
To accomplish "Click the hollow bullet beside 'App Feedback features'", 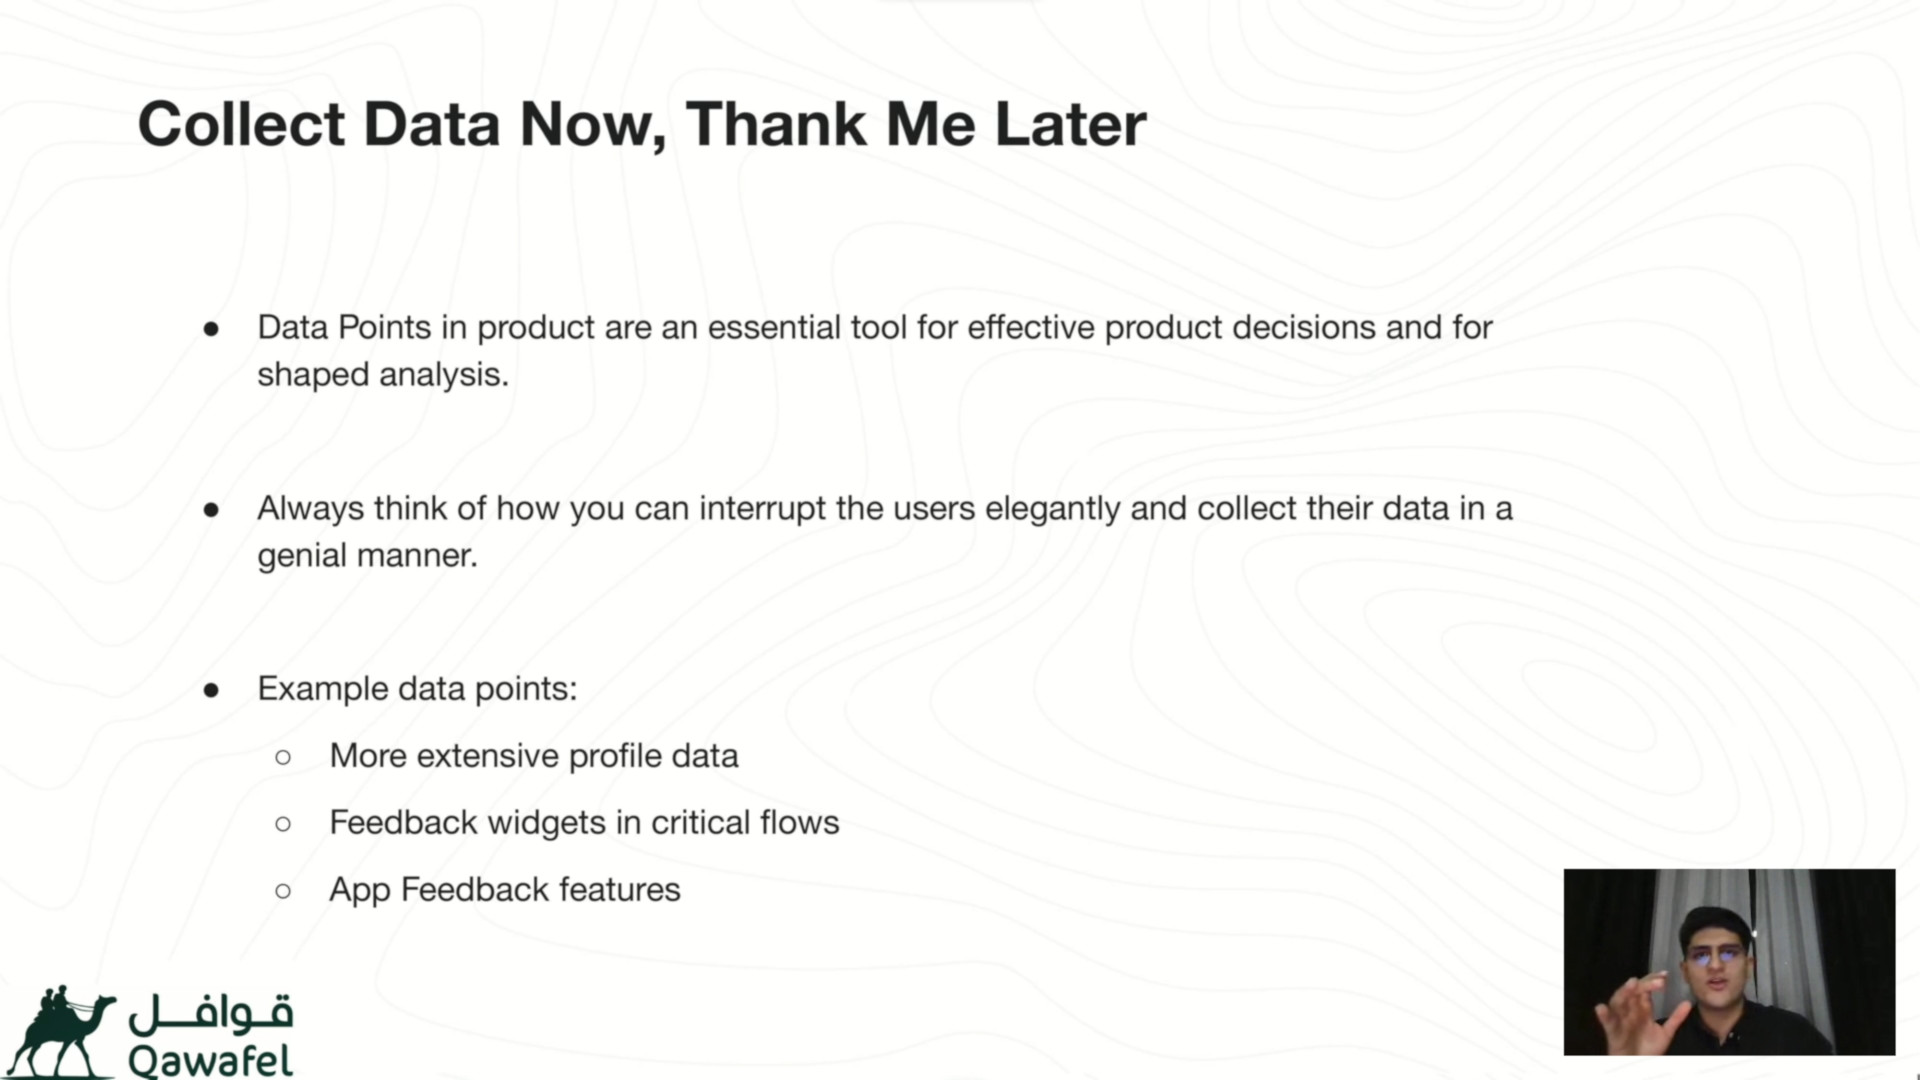I will coord(283,891).
